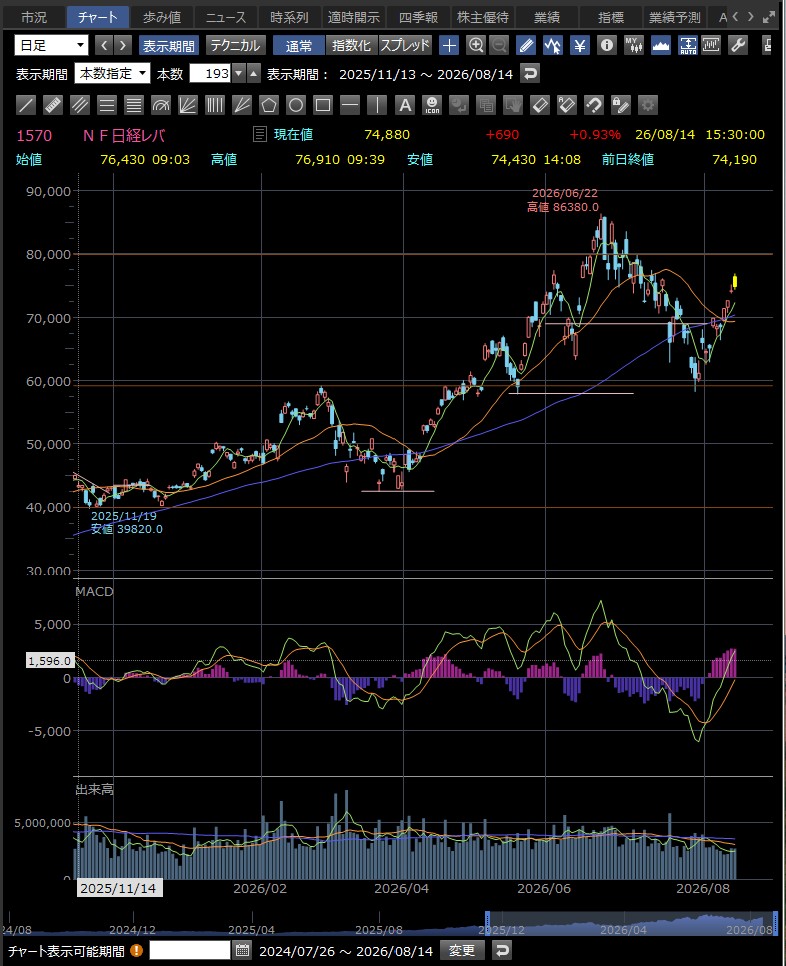
Task: Decrease bar count with down arrow
Action: [x=239, y=74]
